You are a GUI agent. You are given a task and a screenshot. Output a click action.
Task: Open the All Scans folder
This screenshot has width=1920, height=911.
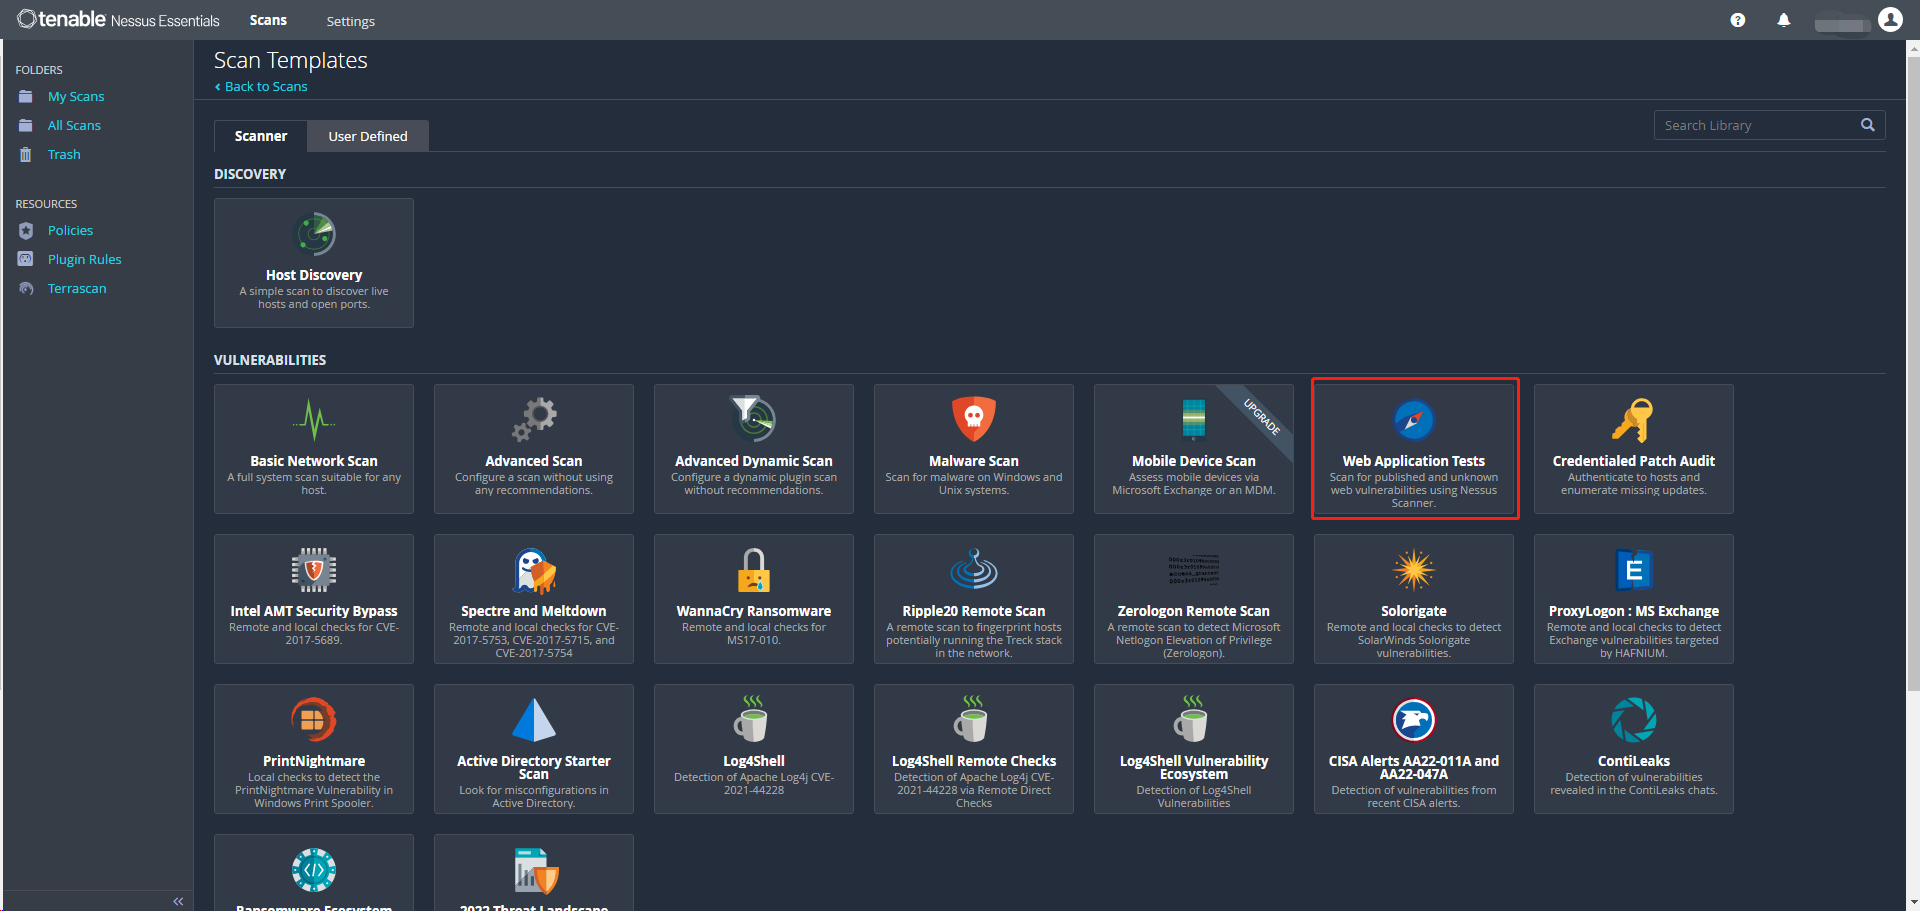(x=74, y=126)
